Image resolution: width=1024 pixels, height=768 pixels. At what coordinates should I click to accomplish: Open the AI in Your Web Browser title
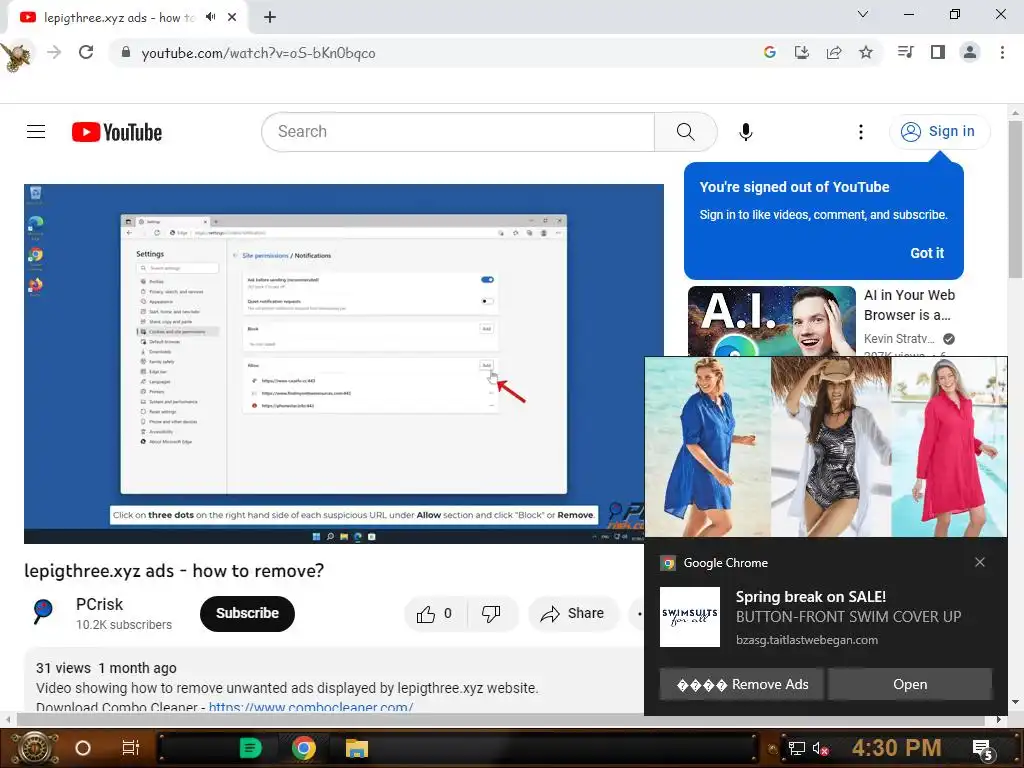[x=909, y=305]
